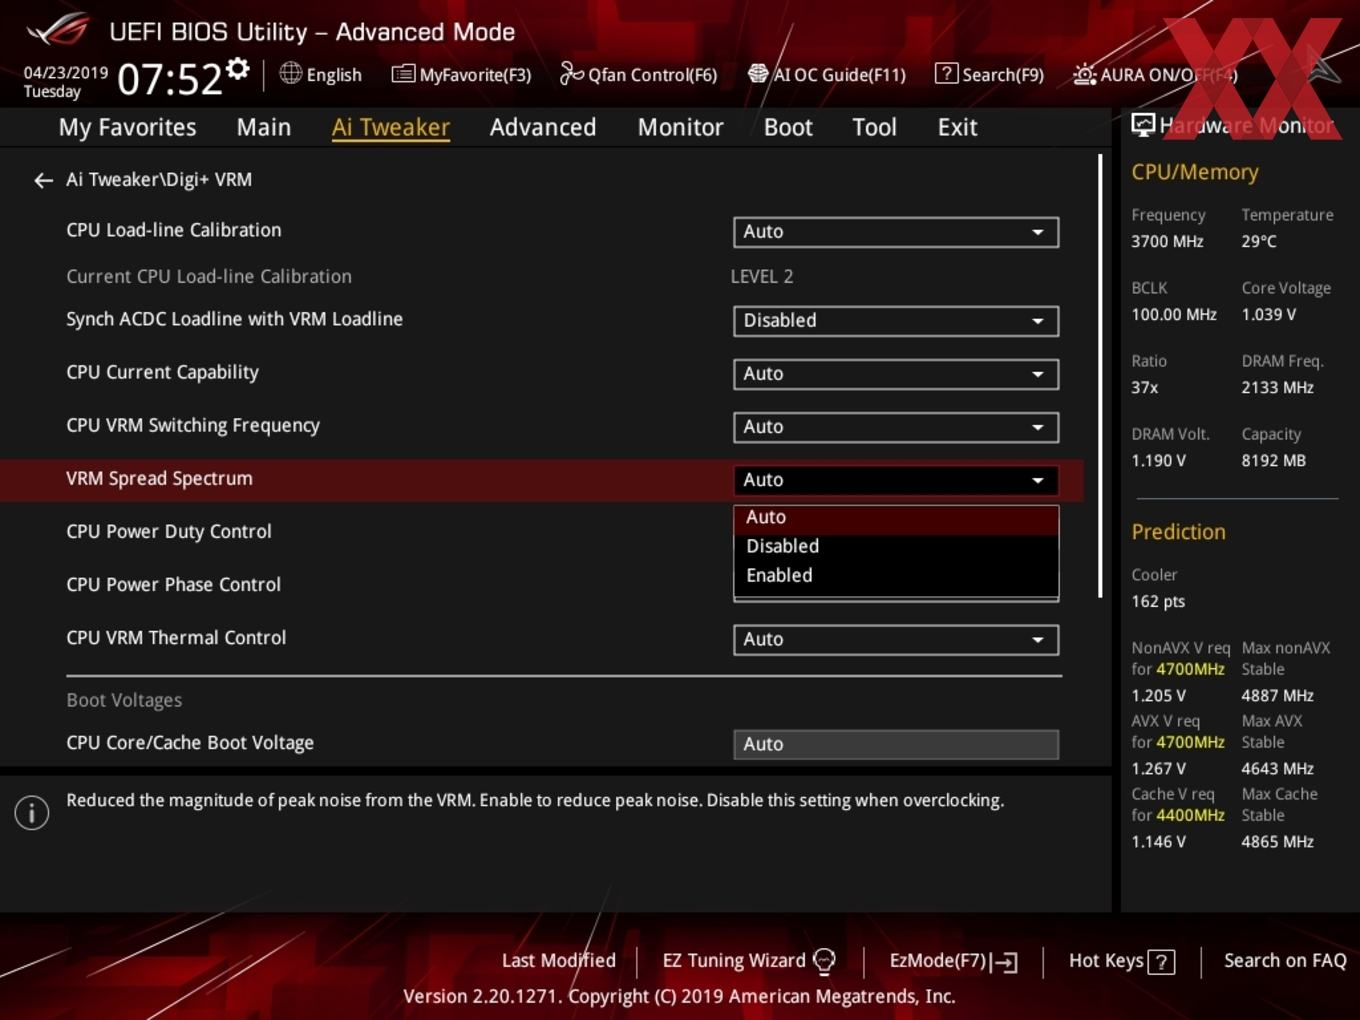This screenshot has width=1360, height=1020.
Task: Toggle AURA ON/OFF light icon
Action: [x=1084, y=74]
